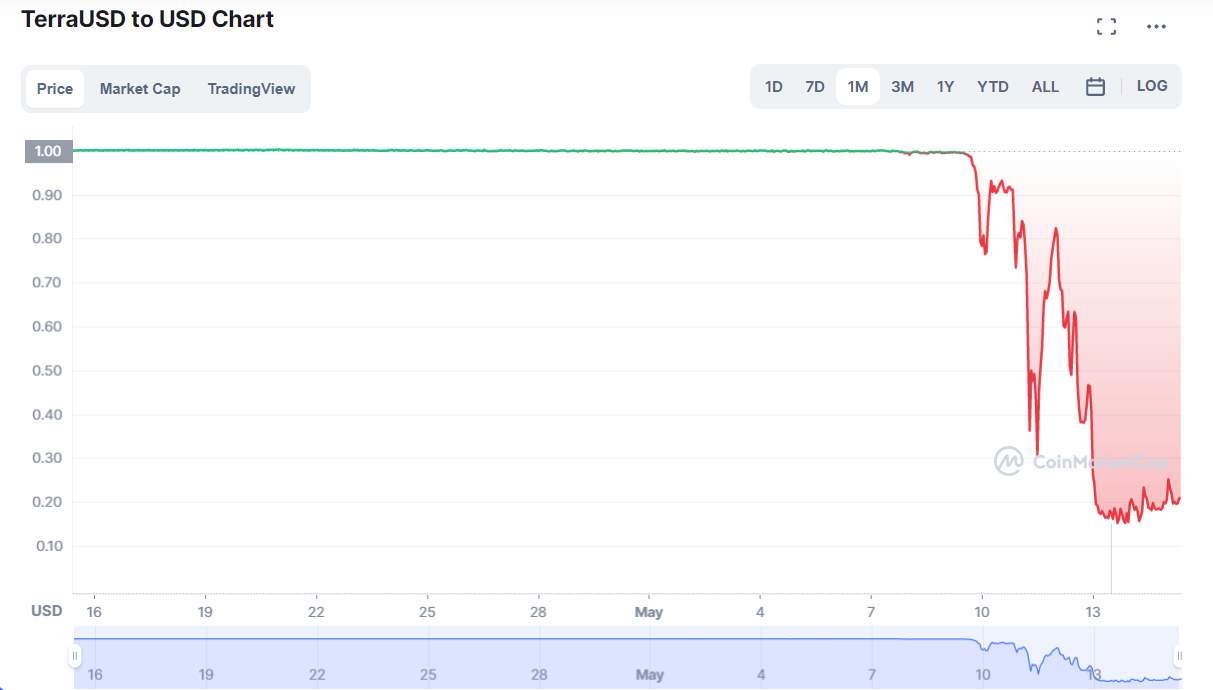Click the 1.00 current price label
Screen dimensions: 1213x690
click(x=48, y=151)
